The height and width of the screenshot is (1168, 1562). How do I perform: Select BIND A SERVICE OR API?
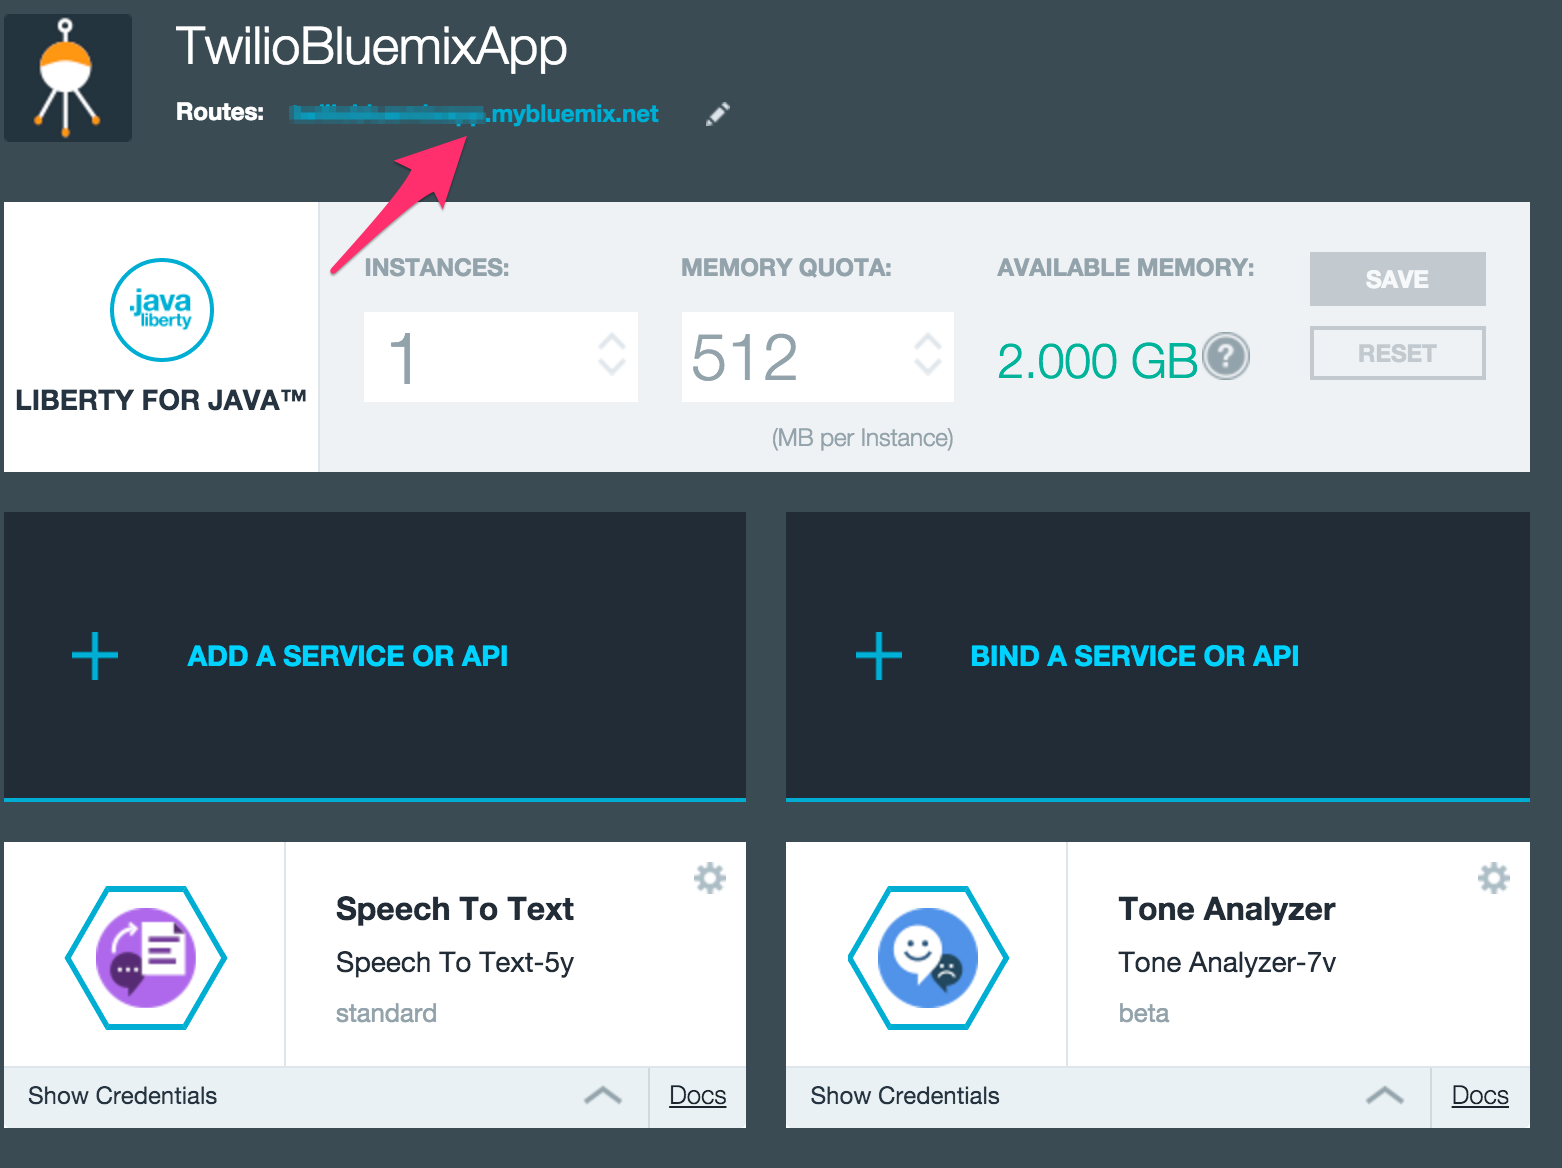(1134, 656)
